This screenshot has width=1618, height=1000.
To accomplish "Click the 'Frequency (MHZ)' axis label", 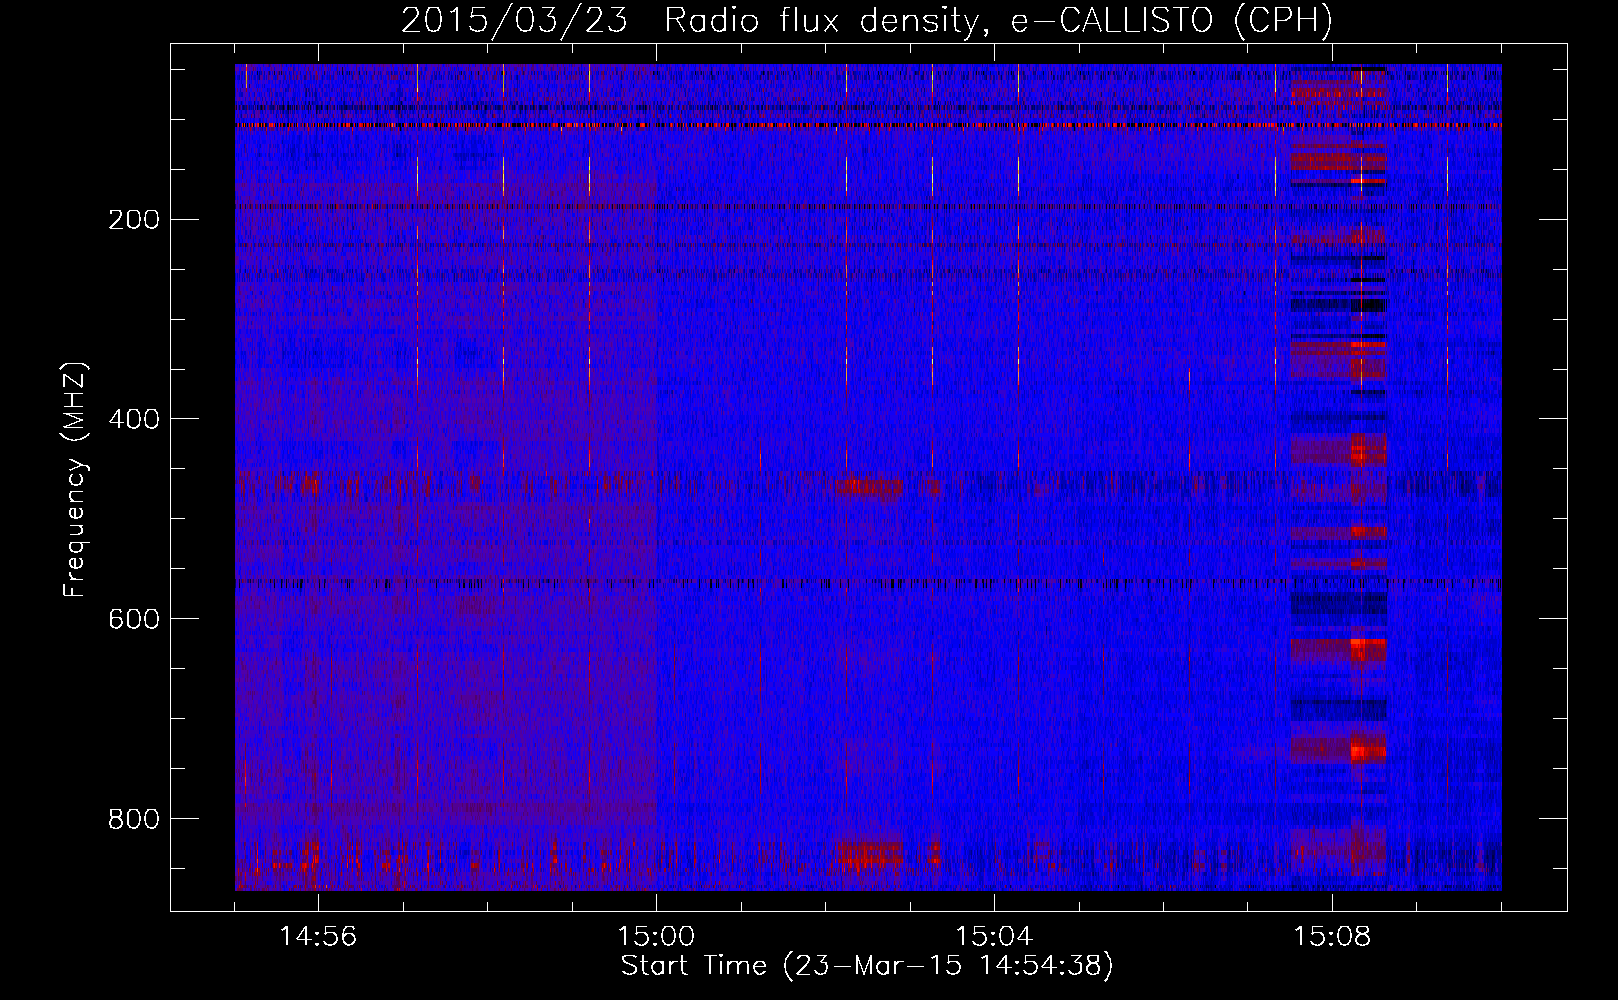I will [74, 481].
